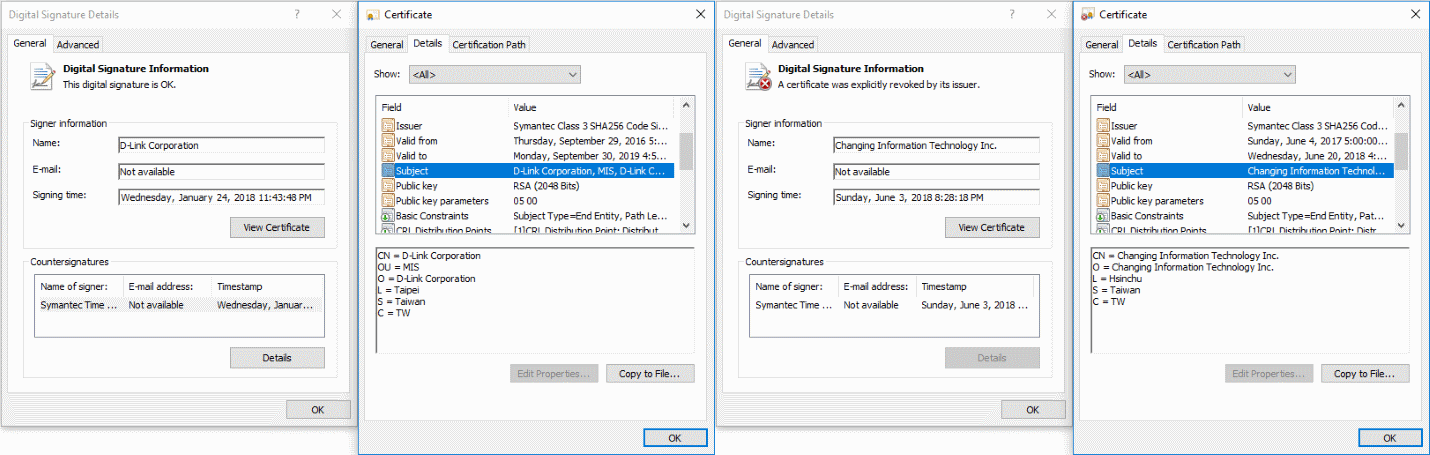Click 'L = Taipei' text in D-Link certificate
1430x455 pixels.
[x=400, y=290]
